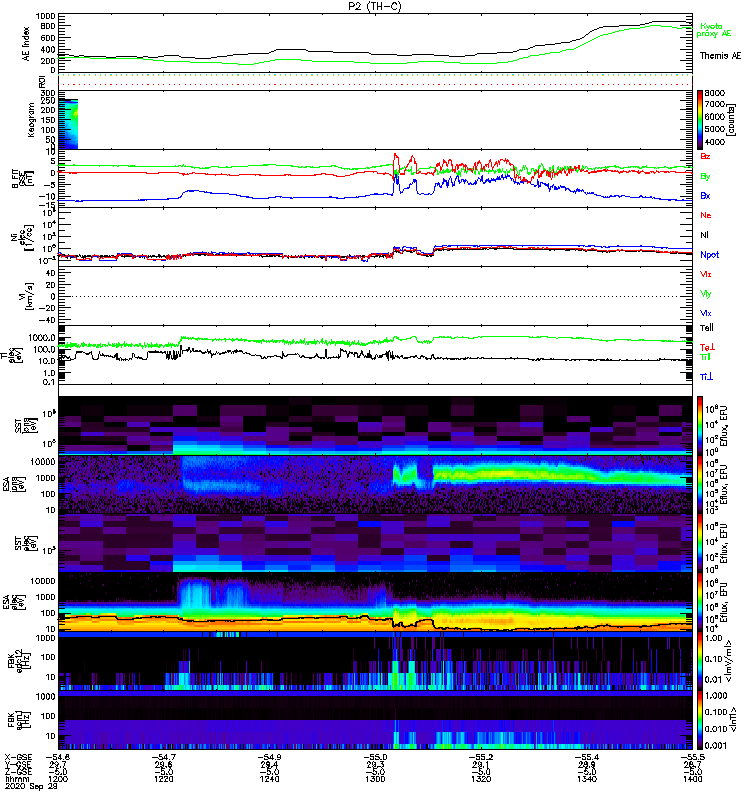Image resolution: width=750 pixels, height=800 pixels.
Task: Select the blue Npot legend label
Action: coord(710,255)
